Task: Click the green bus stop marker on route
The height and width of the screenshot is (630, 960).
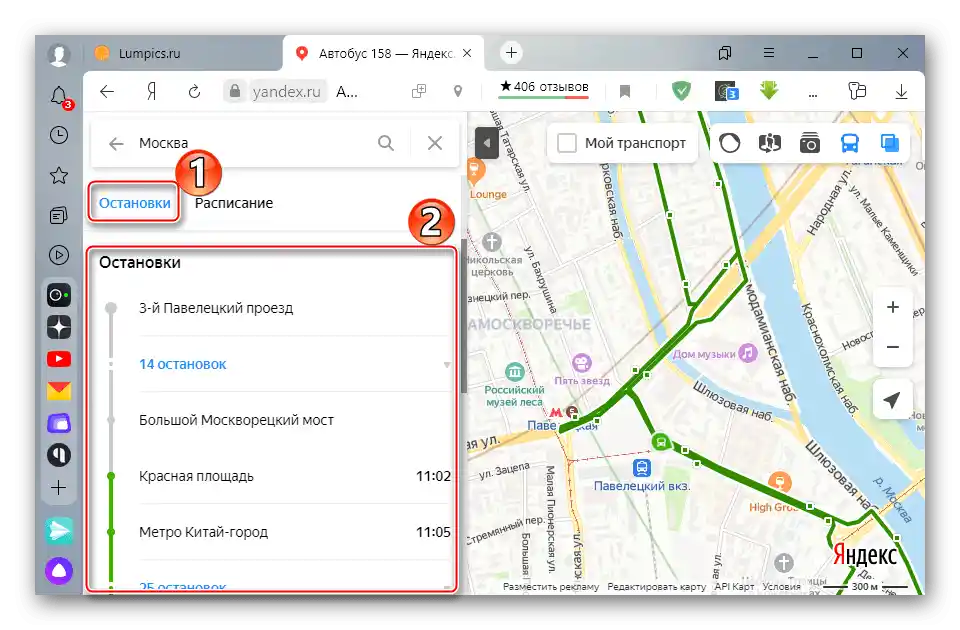Action: click(x=661, y=441)
